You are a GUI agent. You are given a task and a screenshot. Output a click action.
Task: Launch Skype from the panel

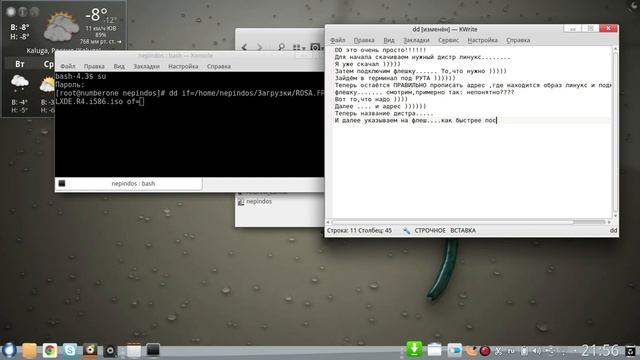[70, 350]
